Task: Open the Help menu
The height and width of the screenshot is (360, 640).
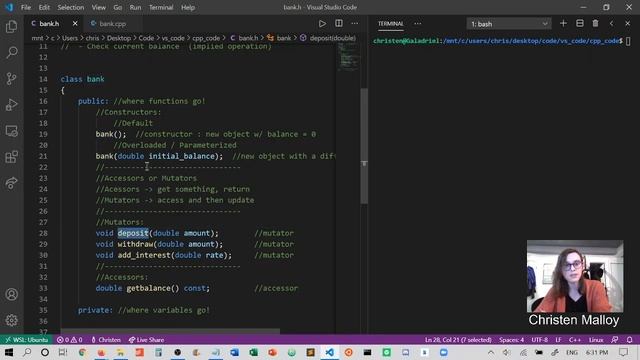Action: (x=188, y=7)
